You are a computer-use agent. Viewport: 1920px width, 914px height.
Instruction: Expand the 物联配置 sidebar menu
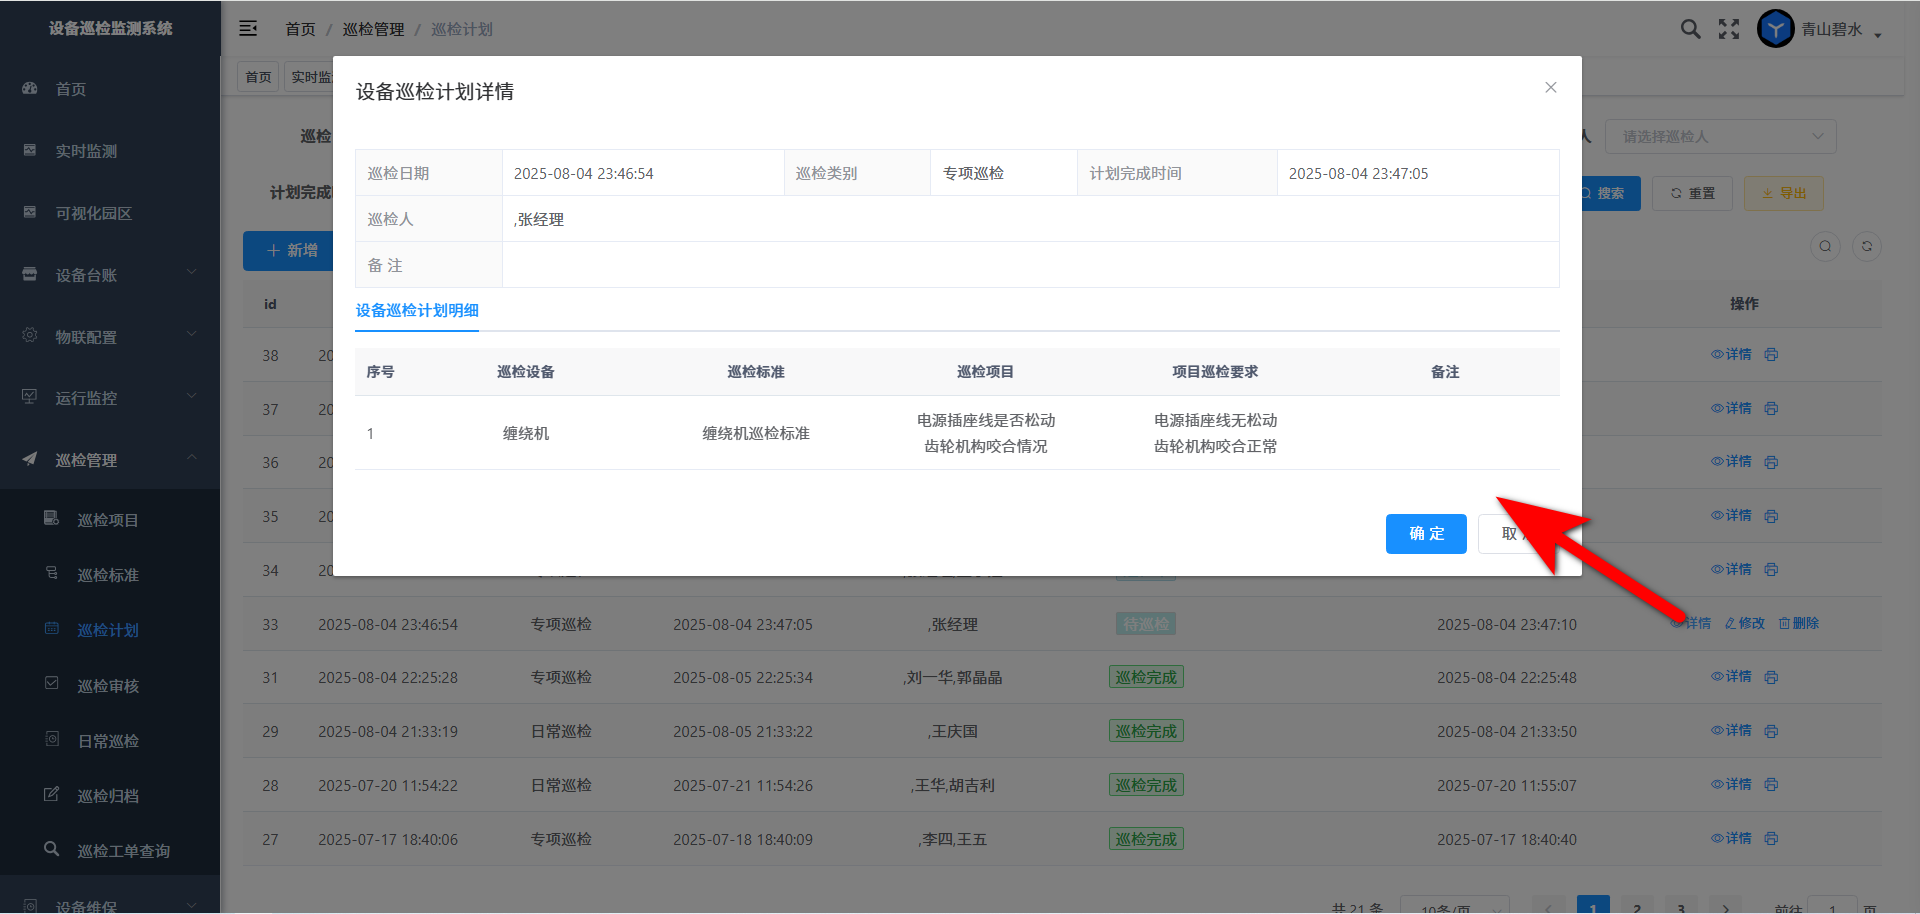[x=110, y=337]
